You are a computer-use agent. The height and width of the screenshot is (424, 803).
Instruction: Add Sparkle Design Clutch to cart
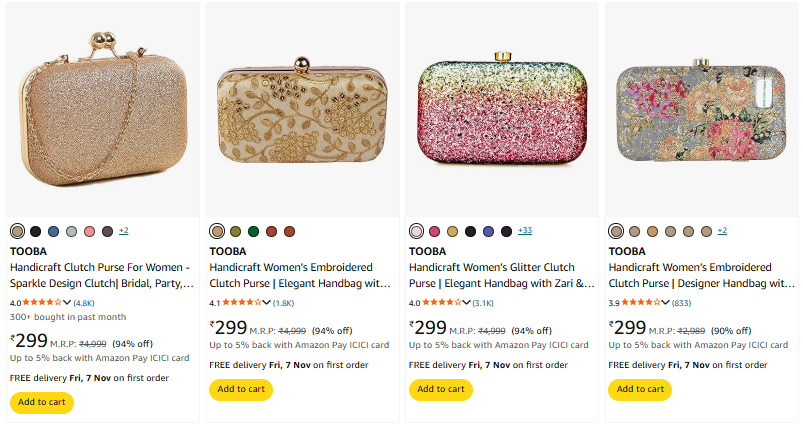click(41, 402)
